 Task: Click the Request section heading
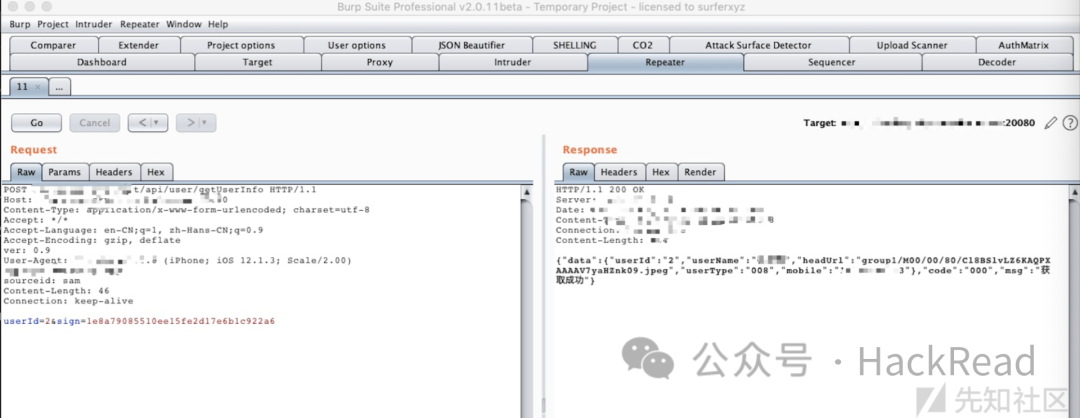pos(34,149)
